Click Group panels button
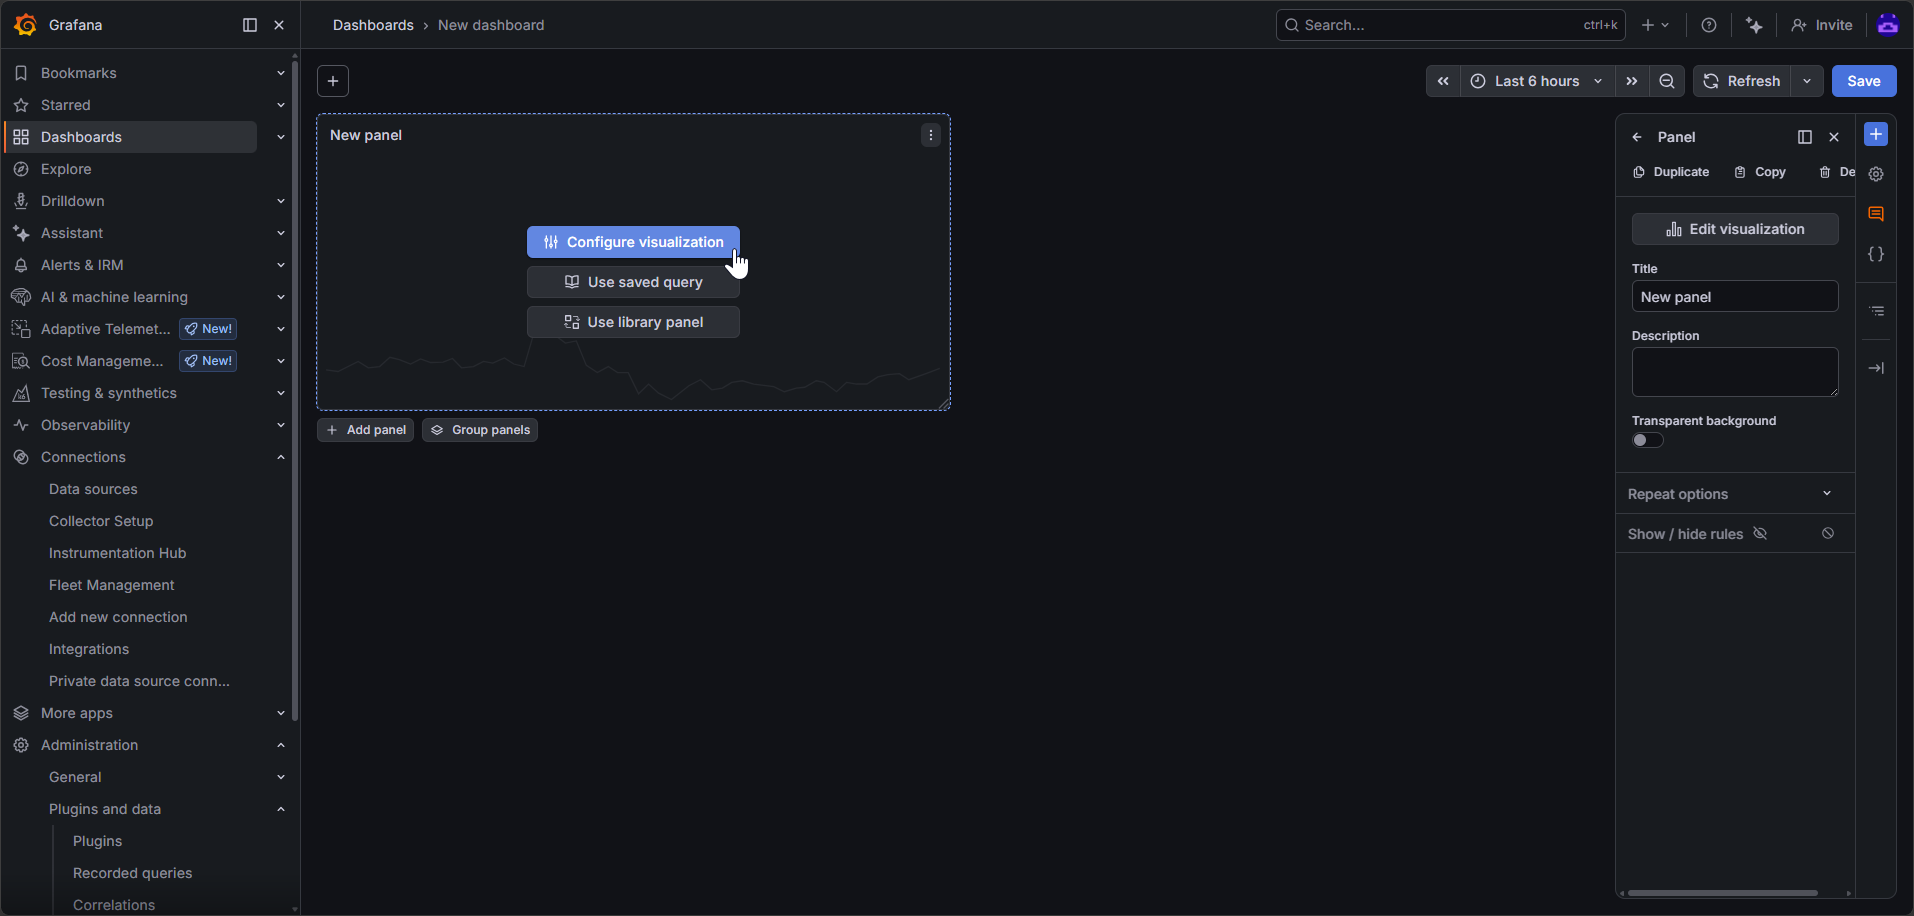This screenshot has width=1914, height=916. coord(480,430)
